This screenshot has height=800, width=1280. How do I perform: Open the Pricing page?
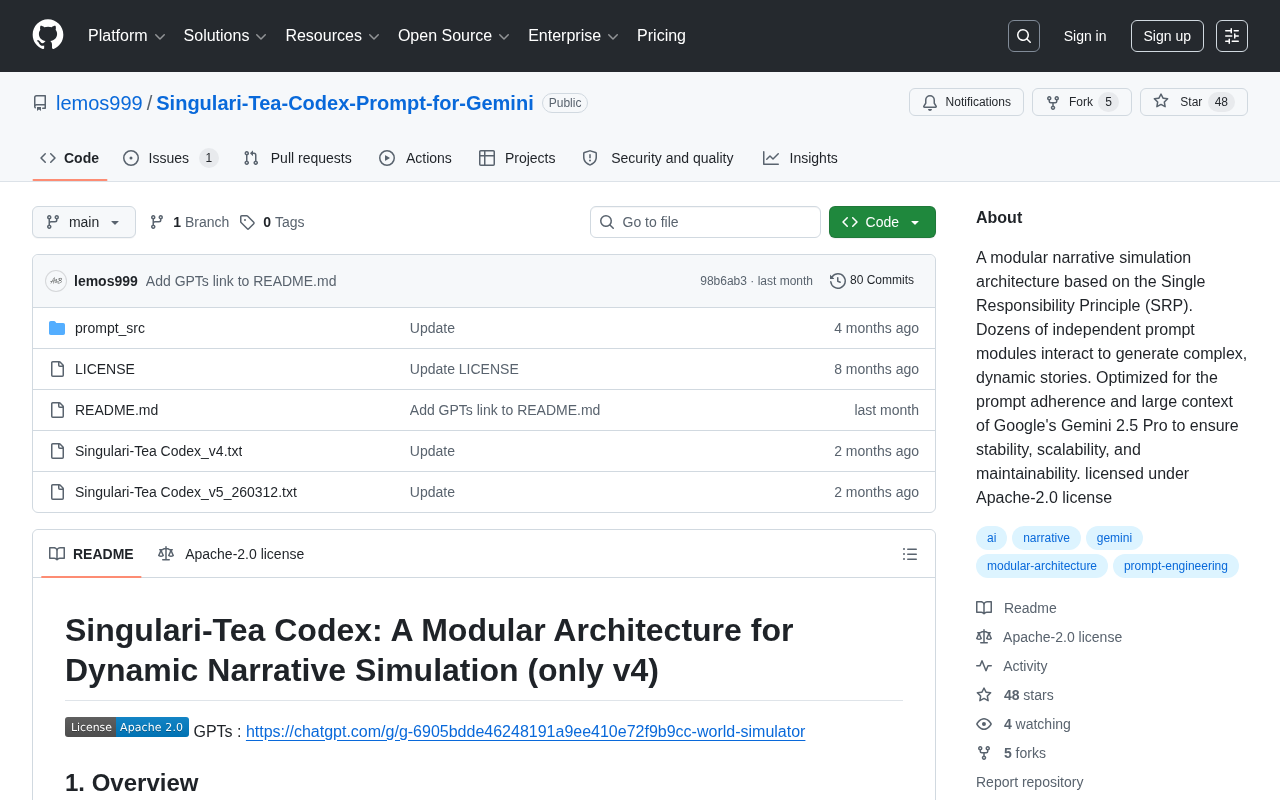661,36
